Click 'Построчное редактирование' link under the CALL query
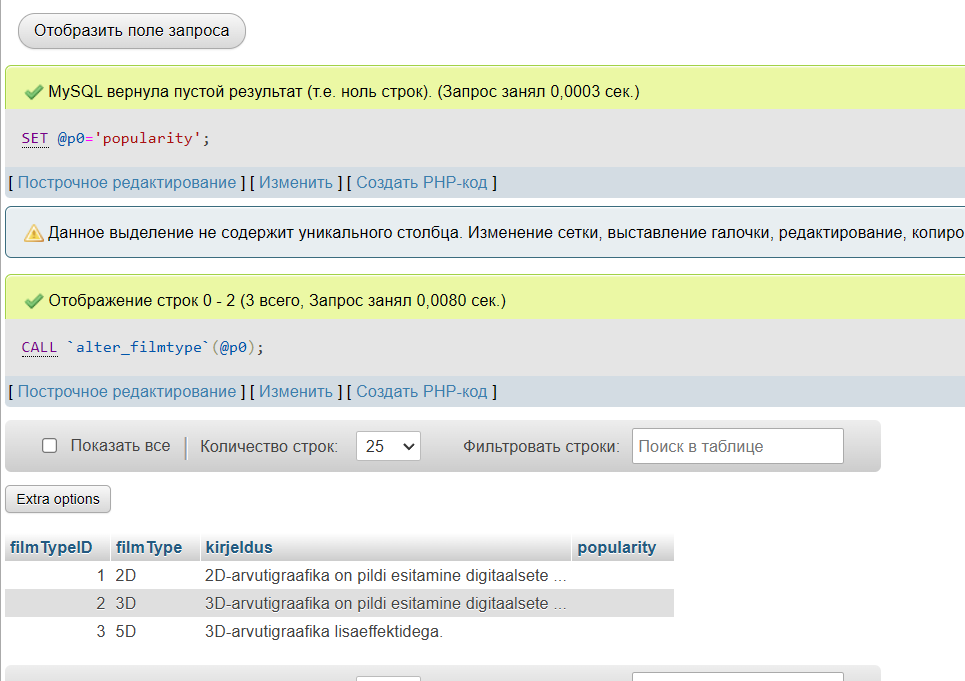Viewport: 965px width, 681px height. (x=127, y=392)
